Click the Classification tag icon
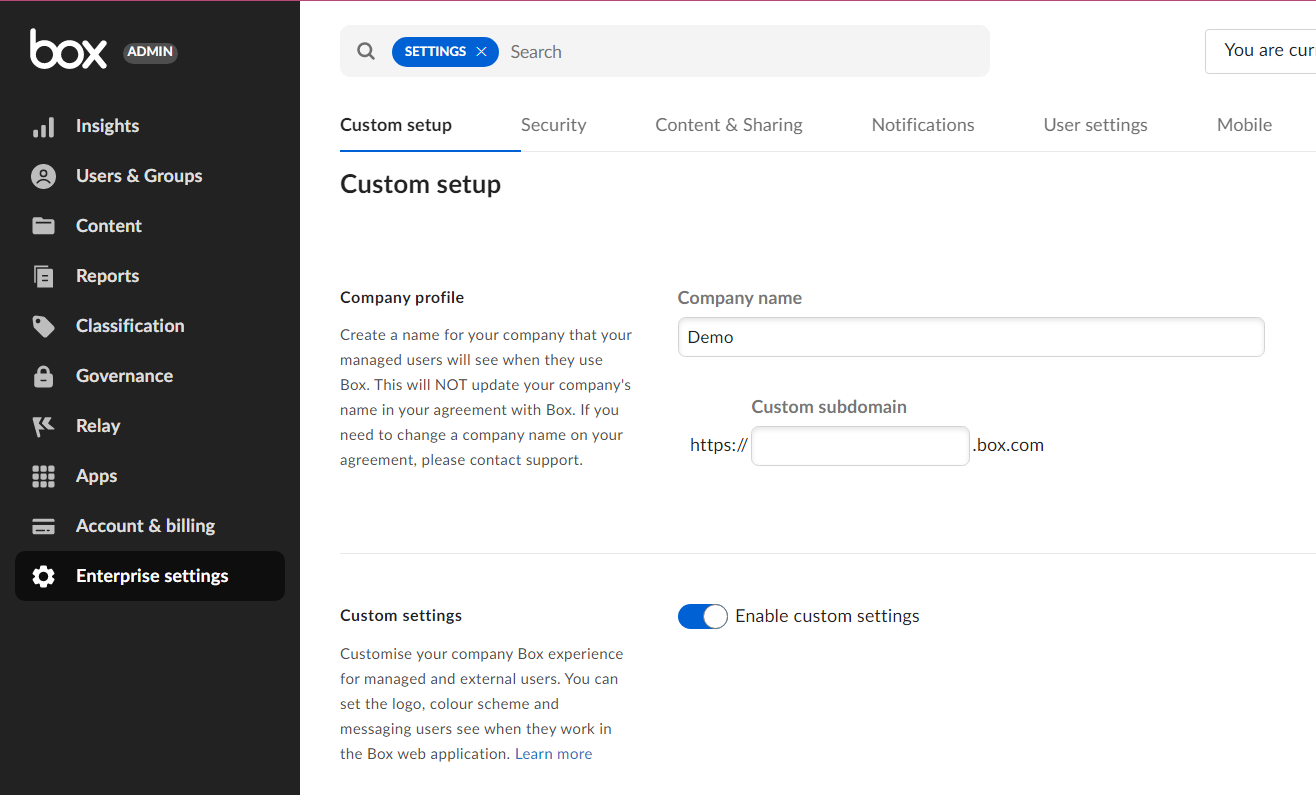 point(43,326)
